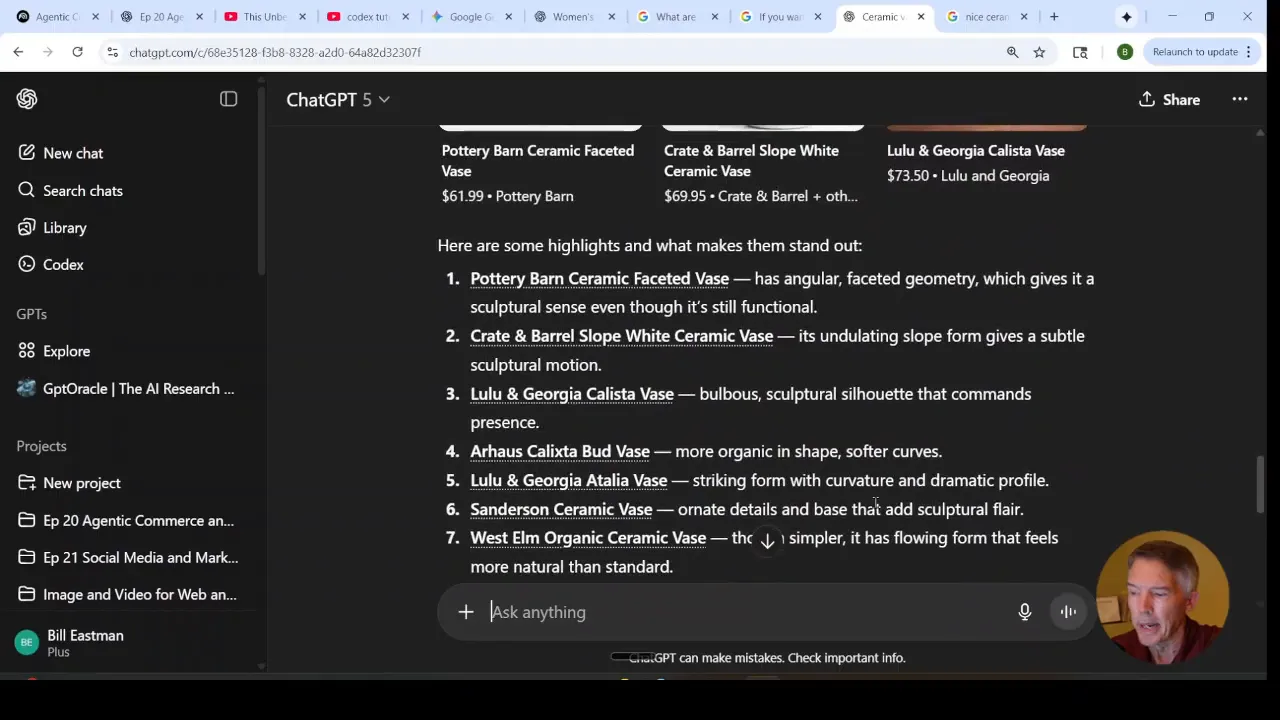
Task: Open the Chrome profile avatar B
Action: pos(1125,52)
